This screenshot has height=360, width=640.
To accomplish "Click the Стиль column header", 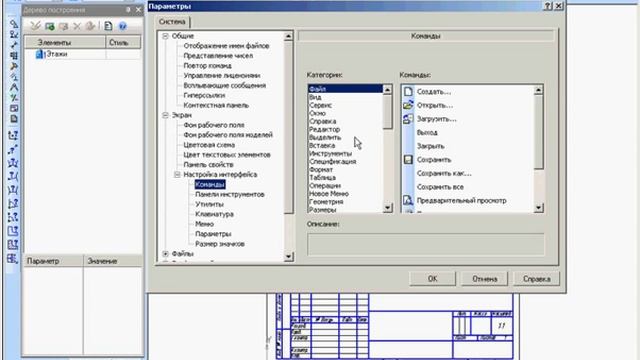I will click(x=123, y=42).
